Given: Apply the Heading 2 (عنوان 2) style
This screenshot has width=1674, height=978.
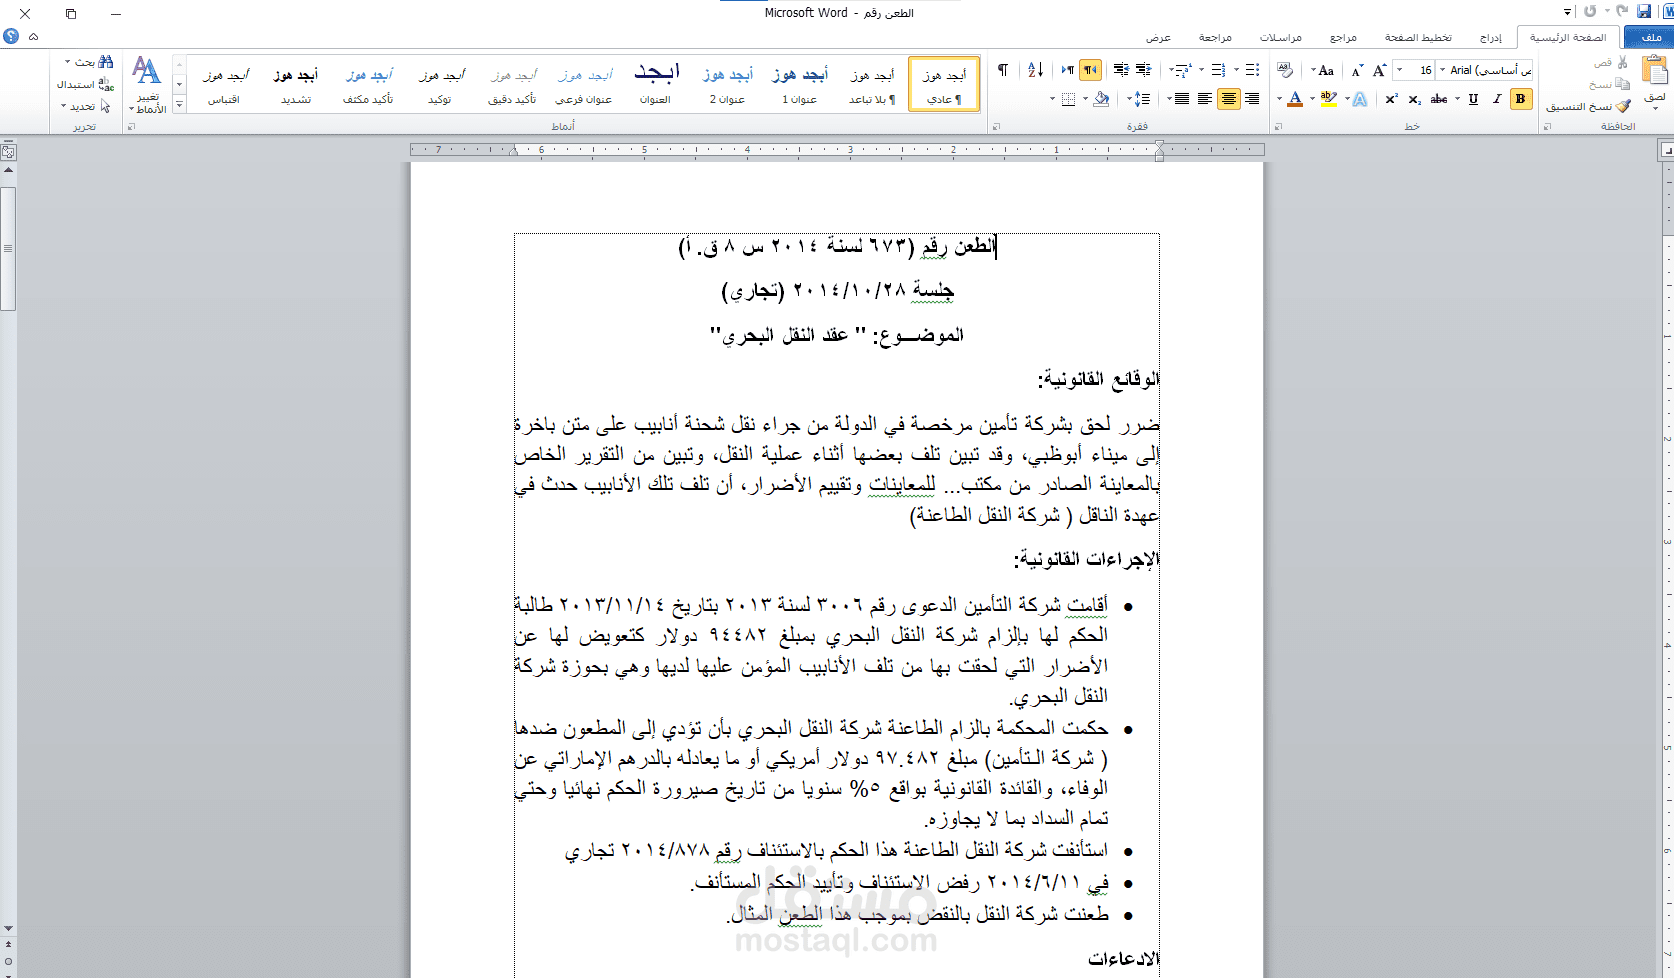Looking at the screenshot, I should (x=727, y=84).
